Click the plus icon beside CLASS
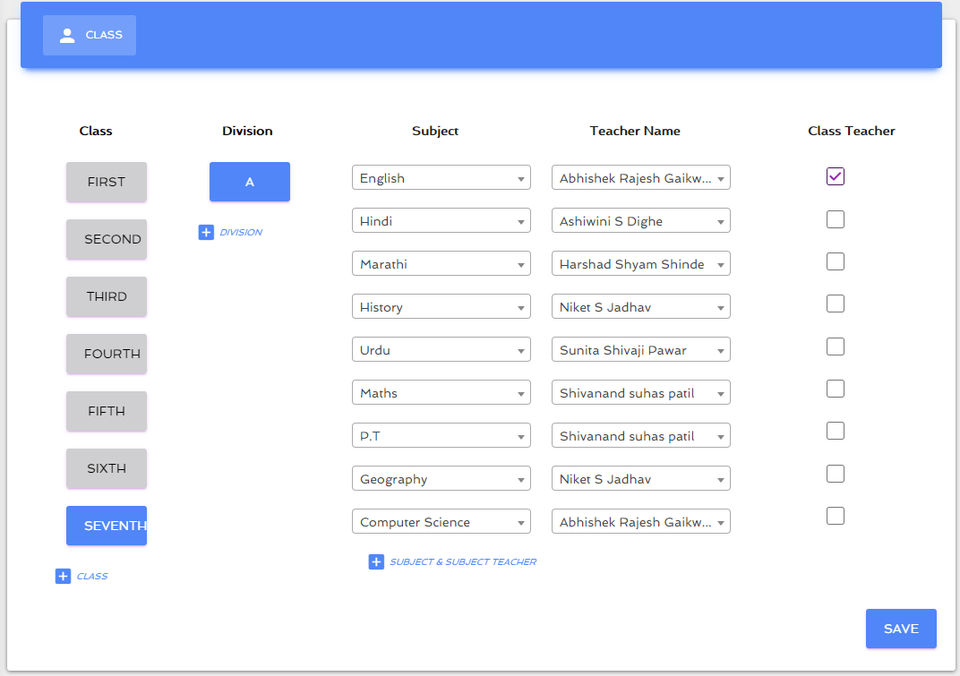 63,576
